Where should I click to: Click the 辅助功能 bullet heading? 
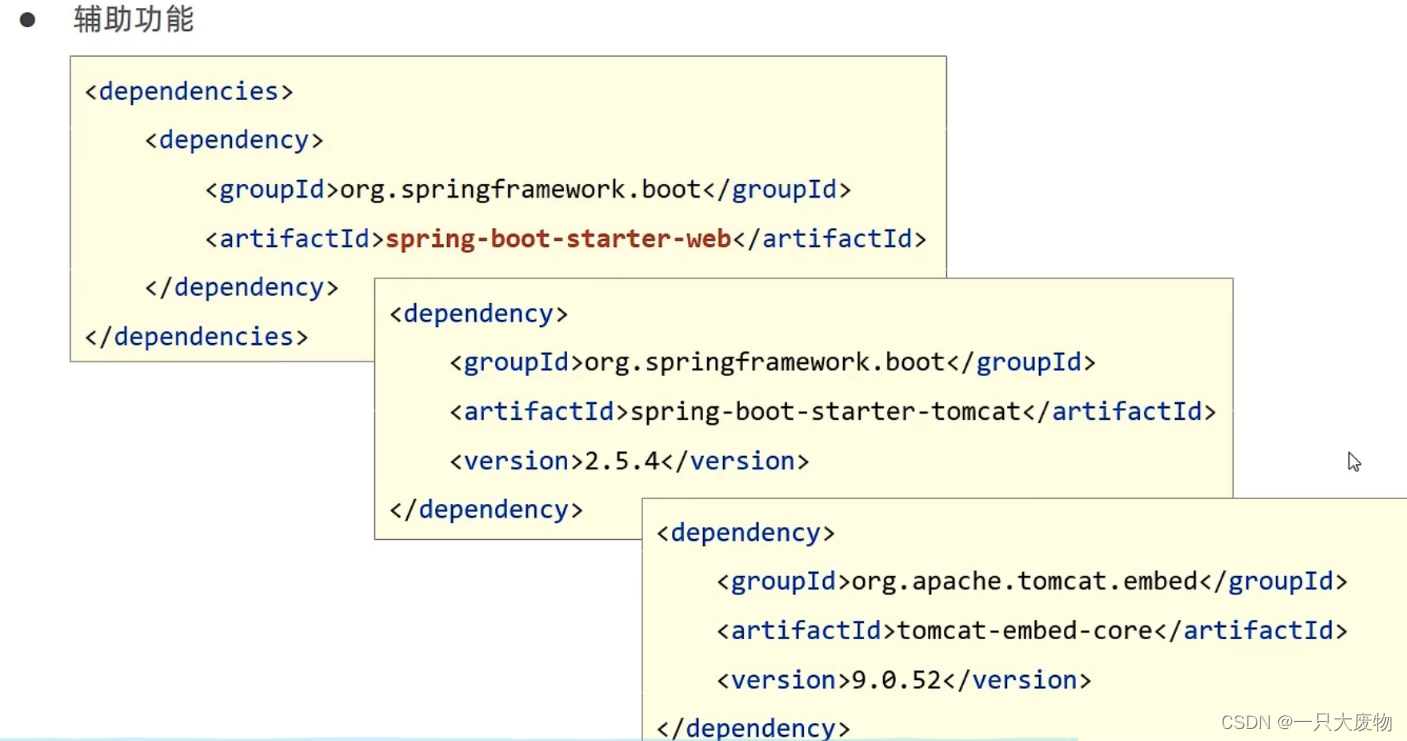pos(133,19)
